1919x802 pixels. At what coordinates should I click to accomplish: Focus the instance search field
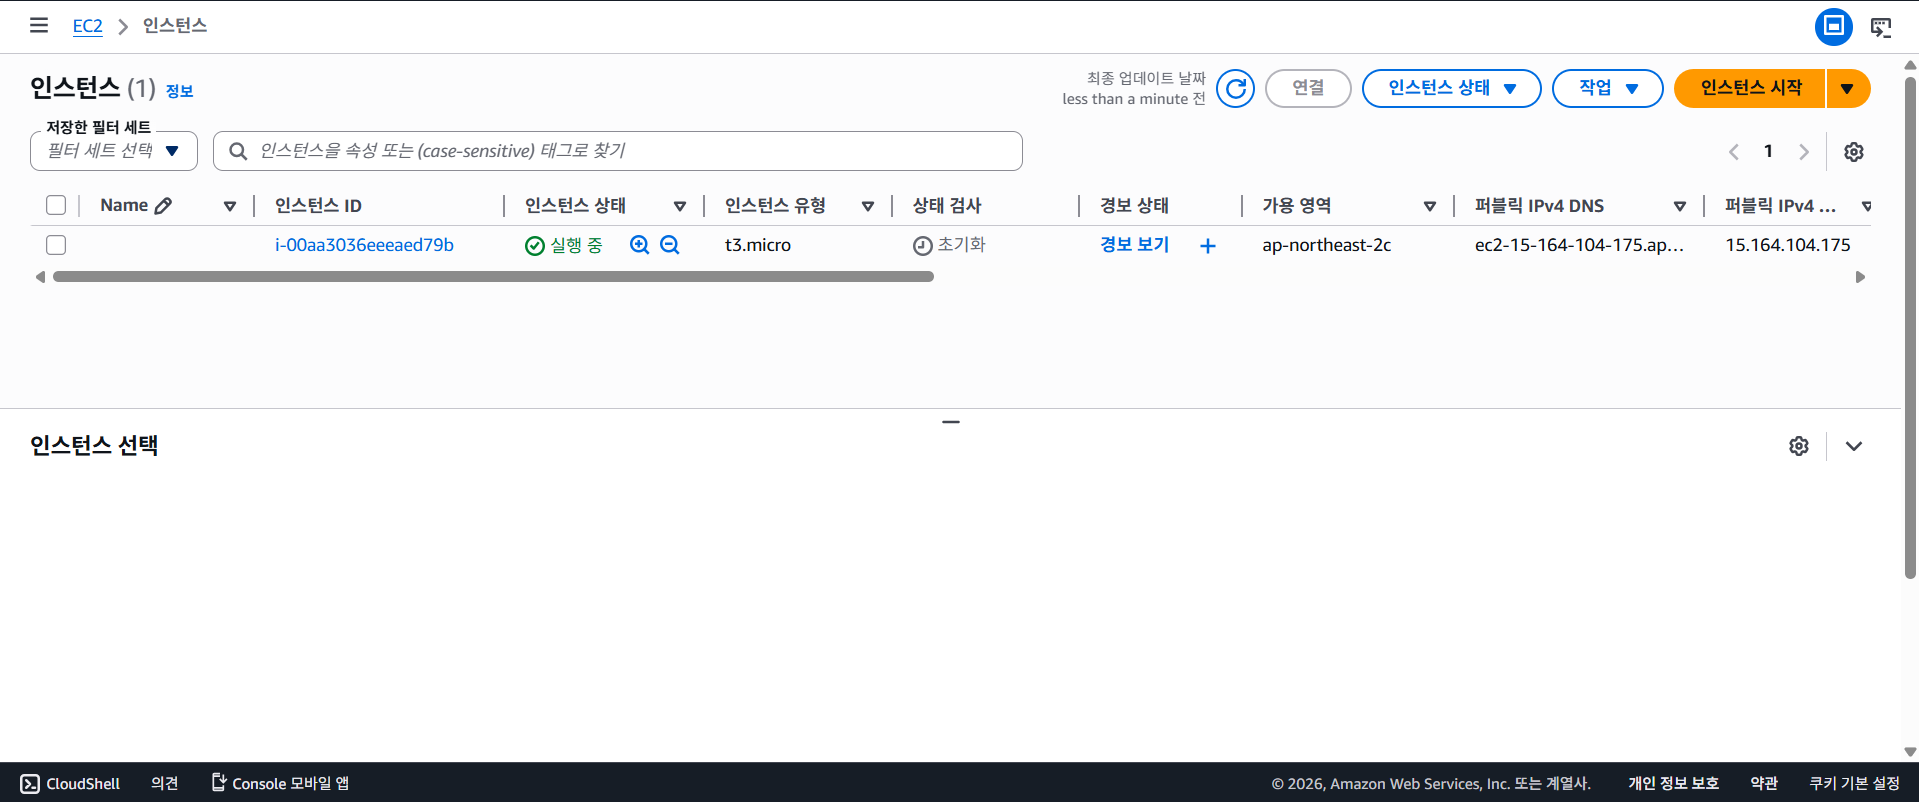point(618,151)
